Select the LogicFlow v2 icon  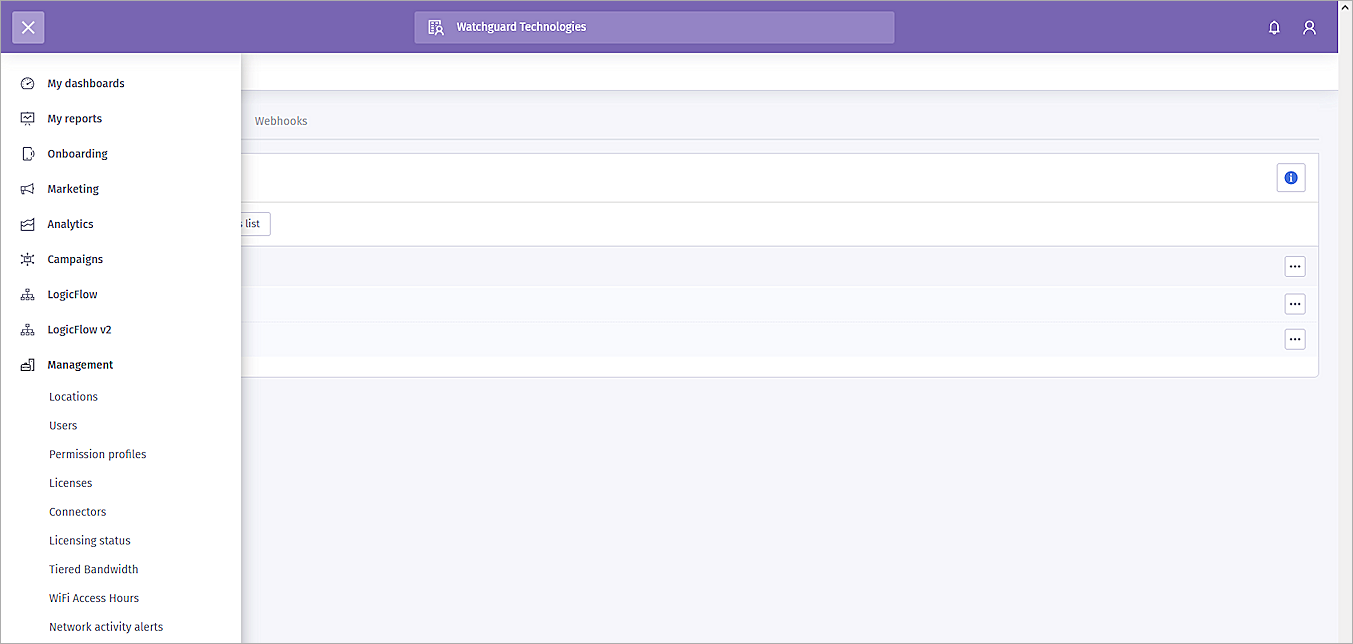click(27, 329)
